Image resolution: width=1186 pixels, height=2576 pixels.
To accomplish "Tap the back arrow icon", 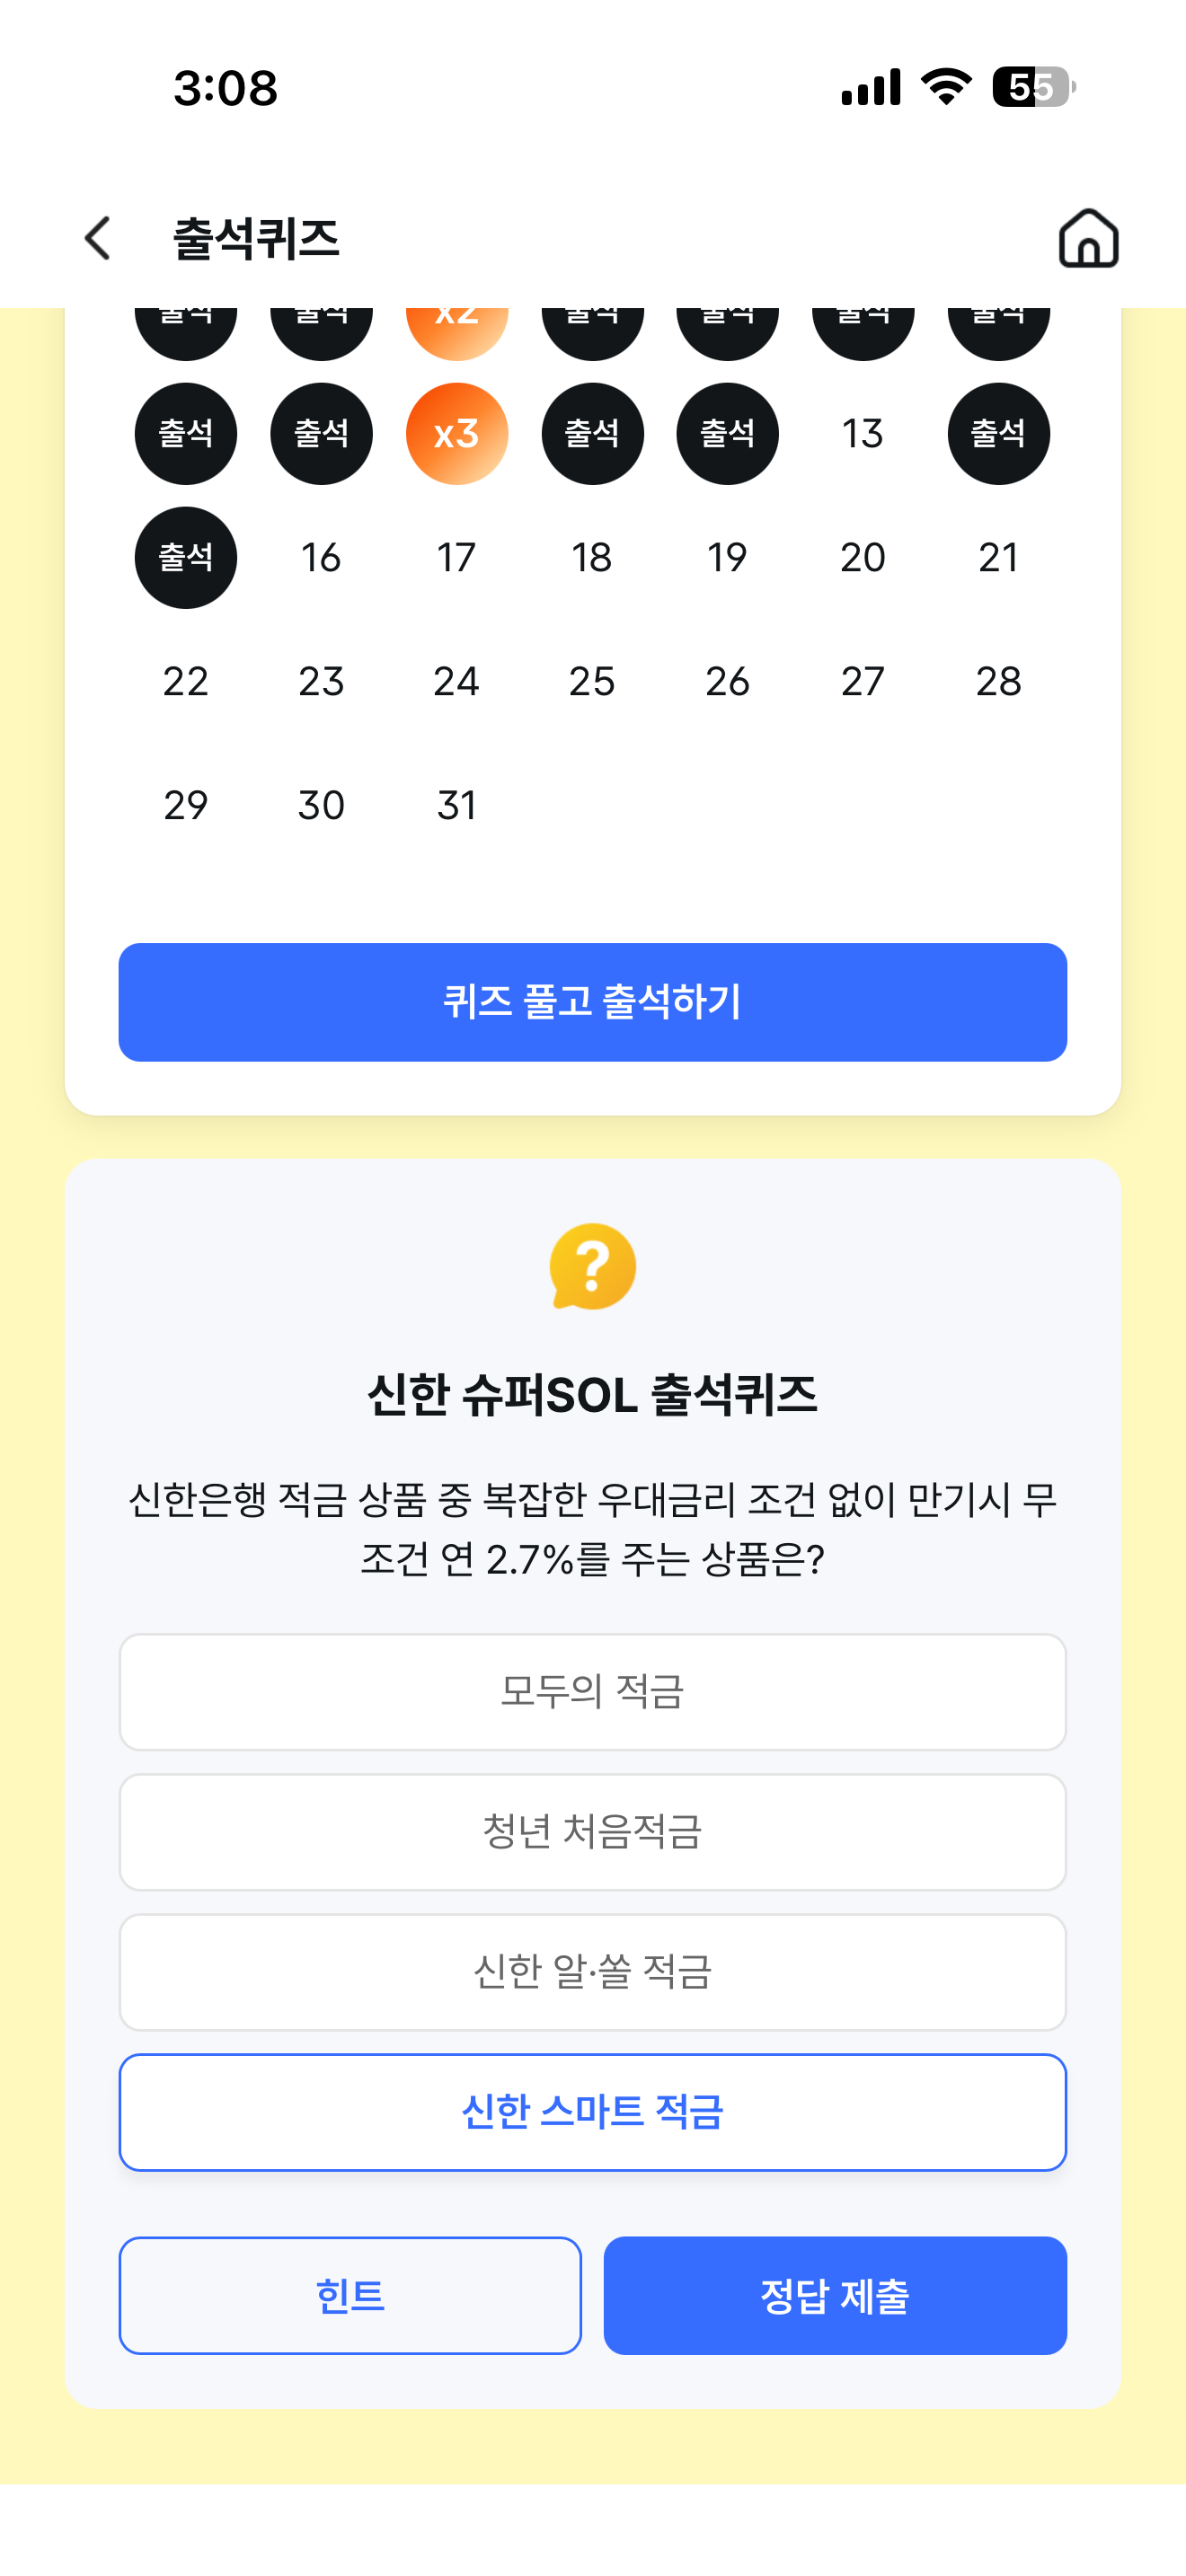I will [97, 238].
